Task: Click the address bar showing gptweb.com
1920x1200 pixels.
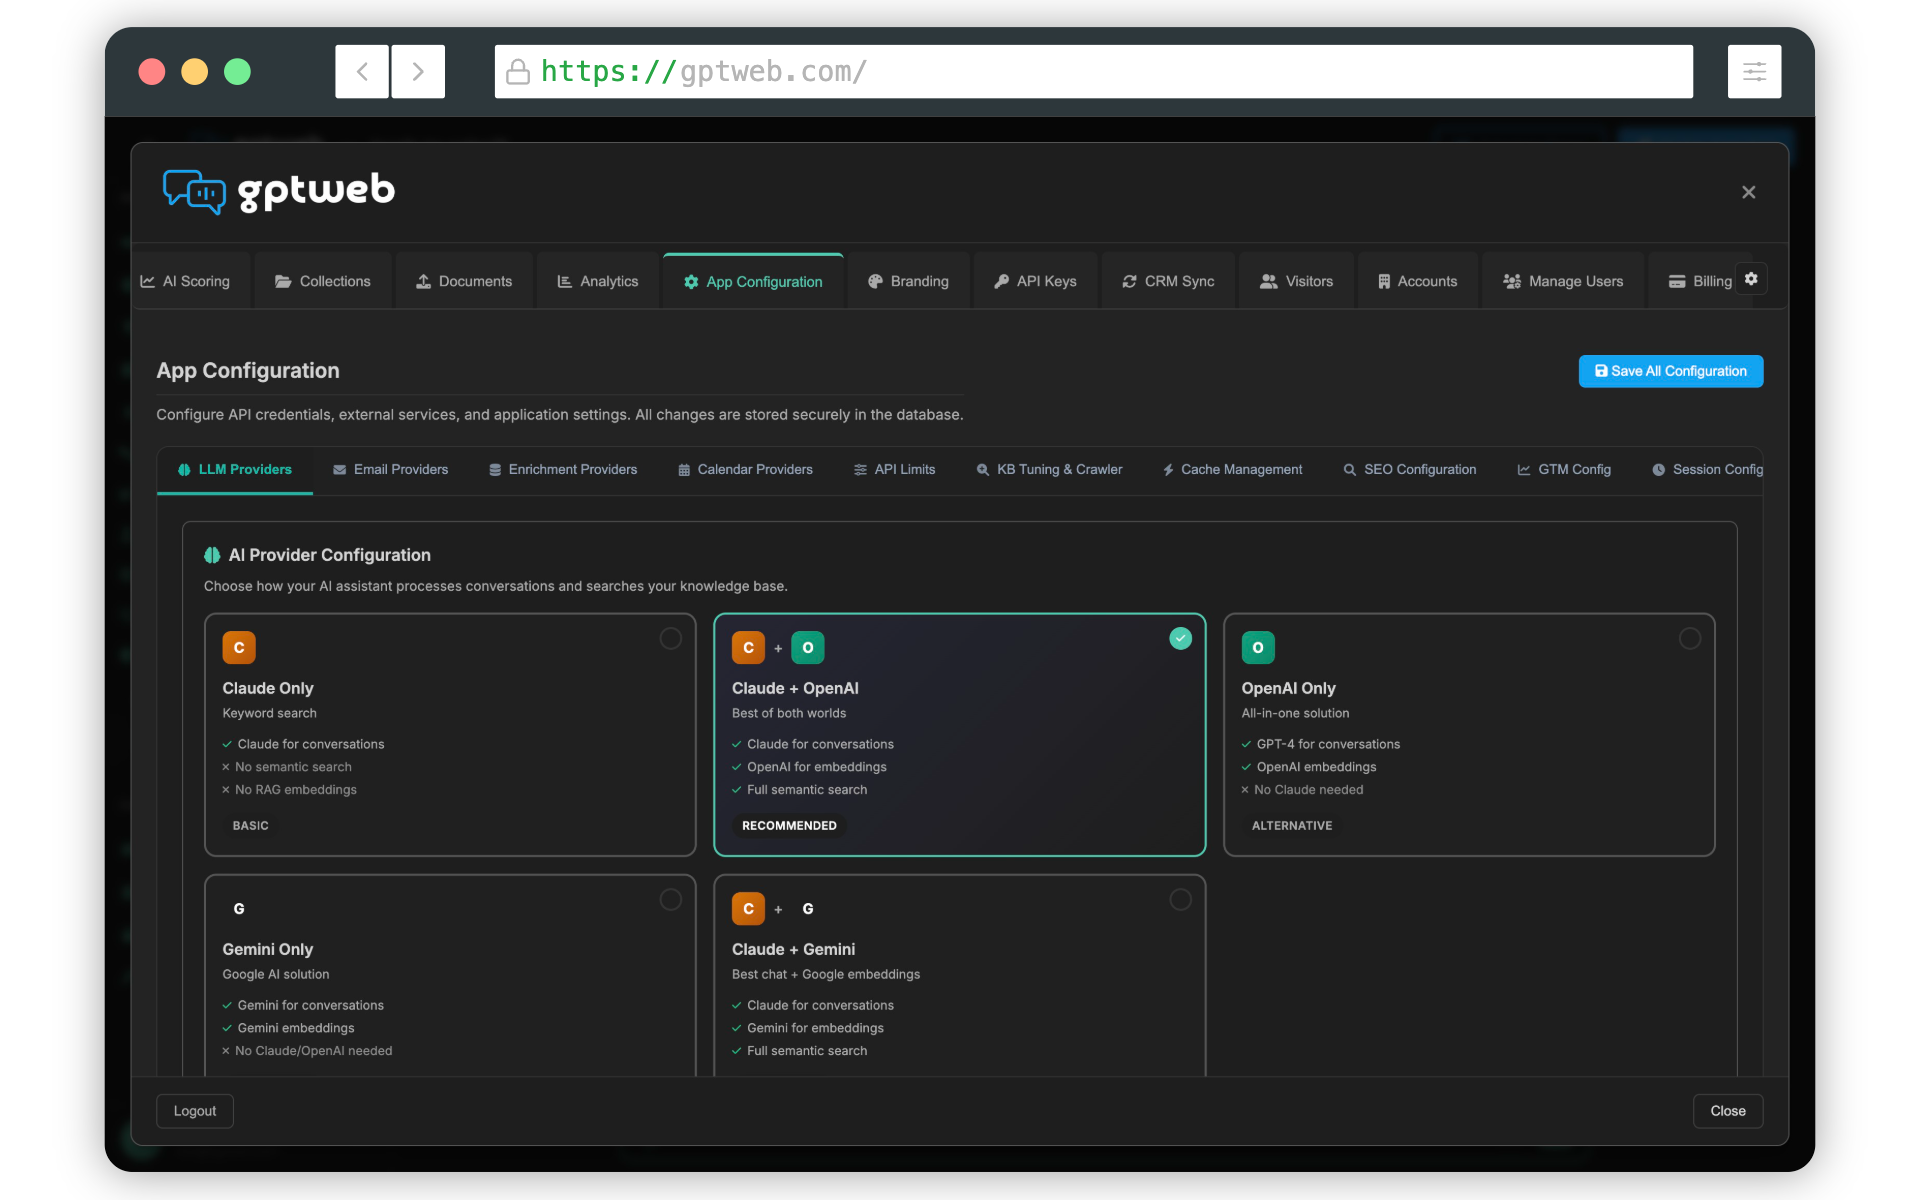Action: (x=1094, y=72)
